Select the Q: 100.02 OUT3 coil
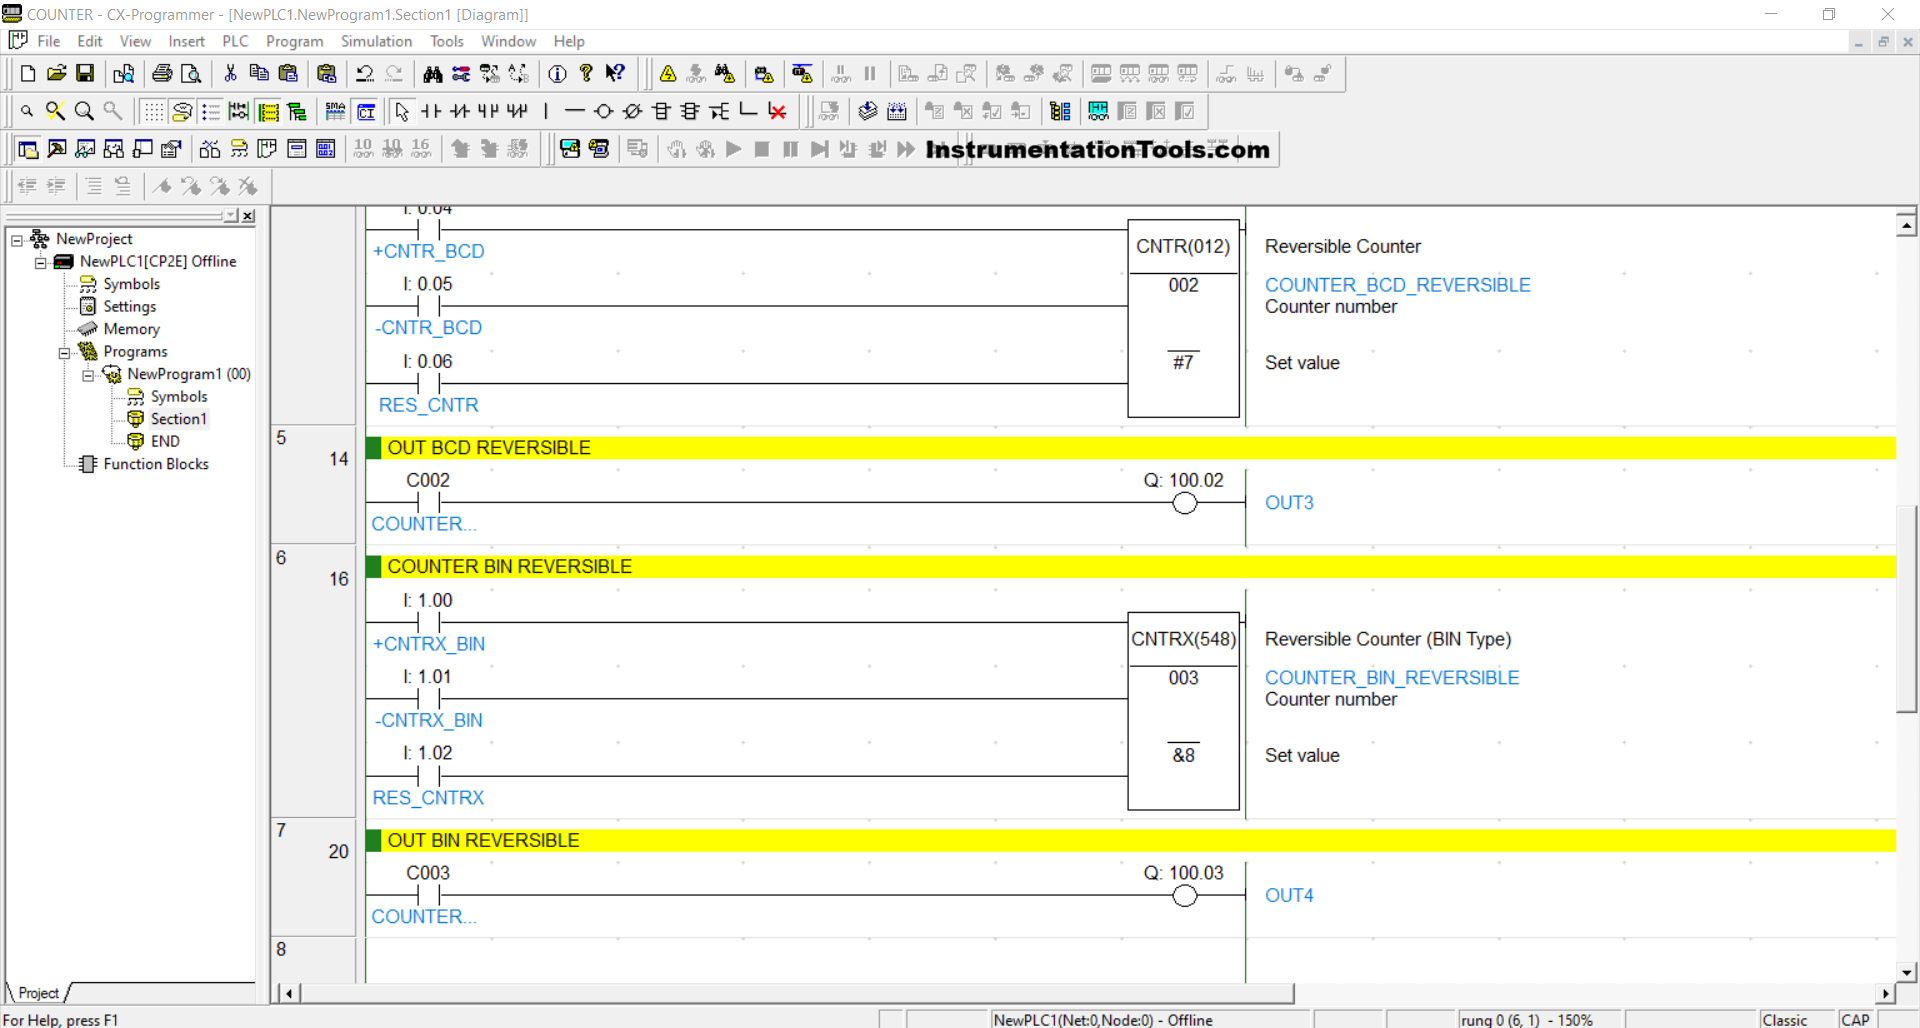1920x1028 pixels. (x=1184, y=503)
